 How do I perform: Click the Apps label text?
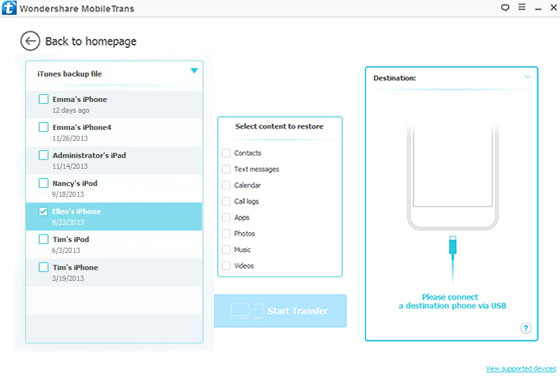241,217
